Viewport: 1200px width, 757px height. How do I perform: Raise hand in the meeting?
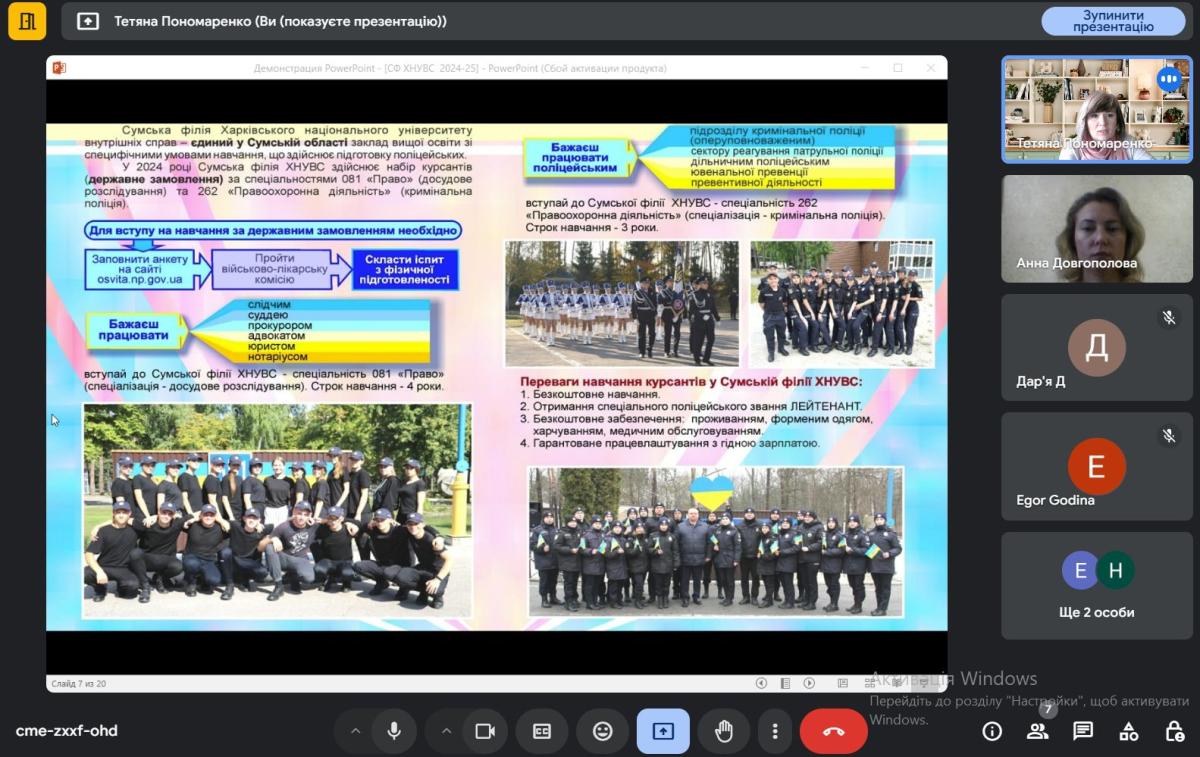point(724,731)
